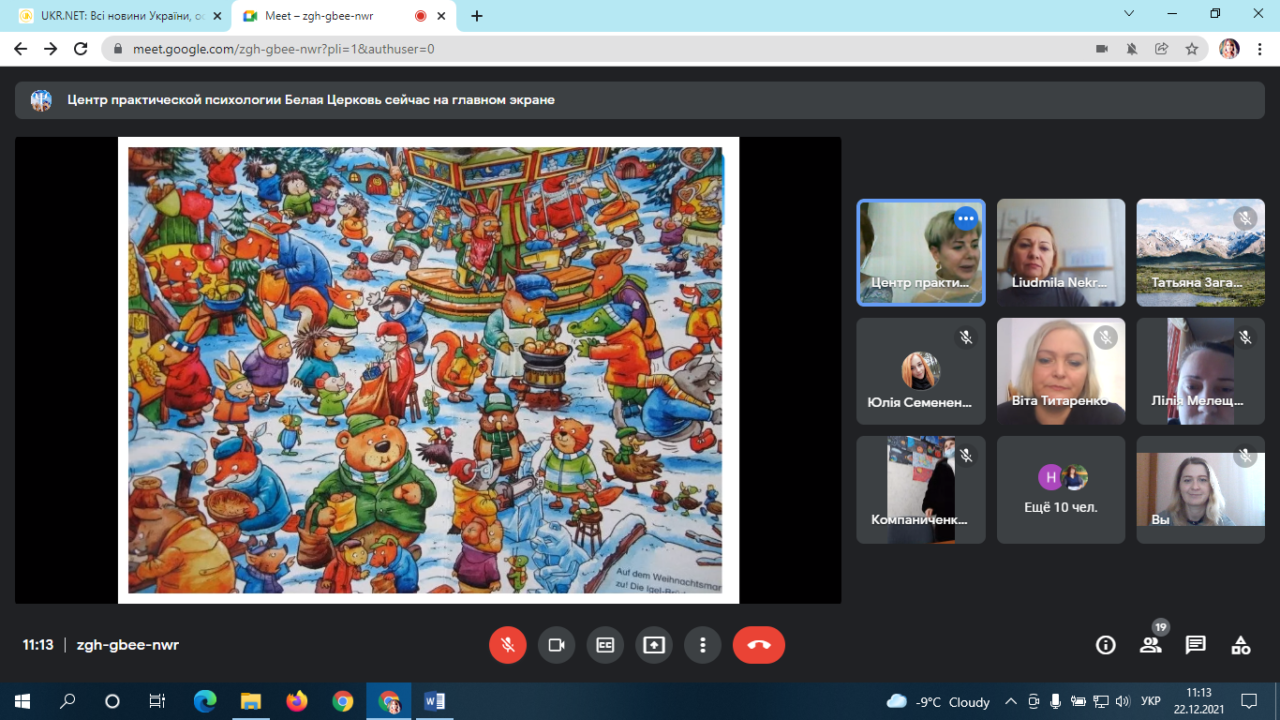1280x720 pixels.
Task: Toggle the camera in Meet controls
Action: [557, 645]
